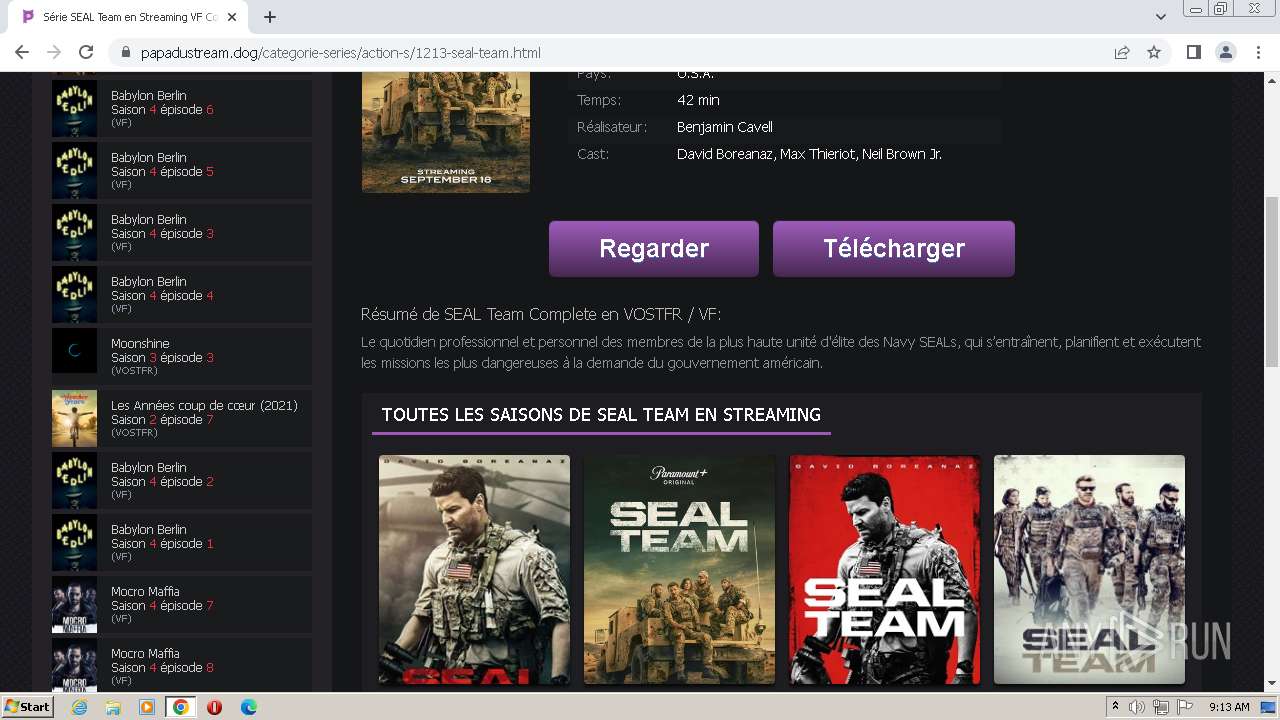Viewport: 1280px width, 720px height.
Task: Launch Internet Explorer from taskbar
Action: coord(79,707)
